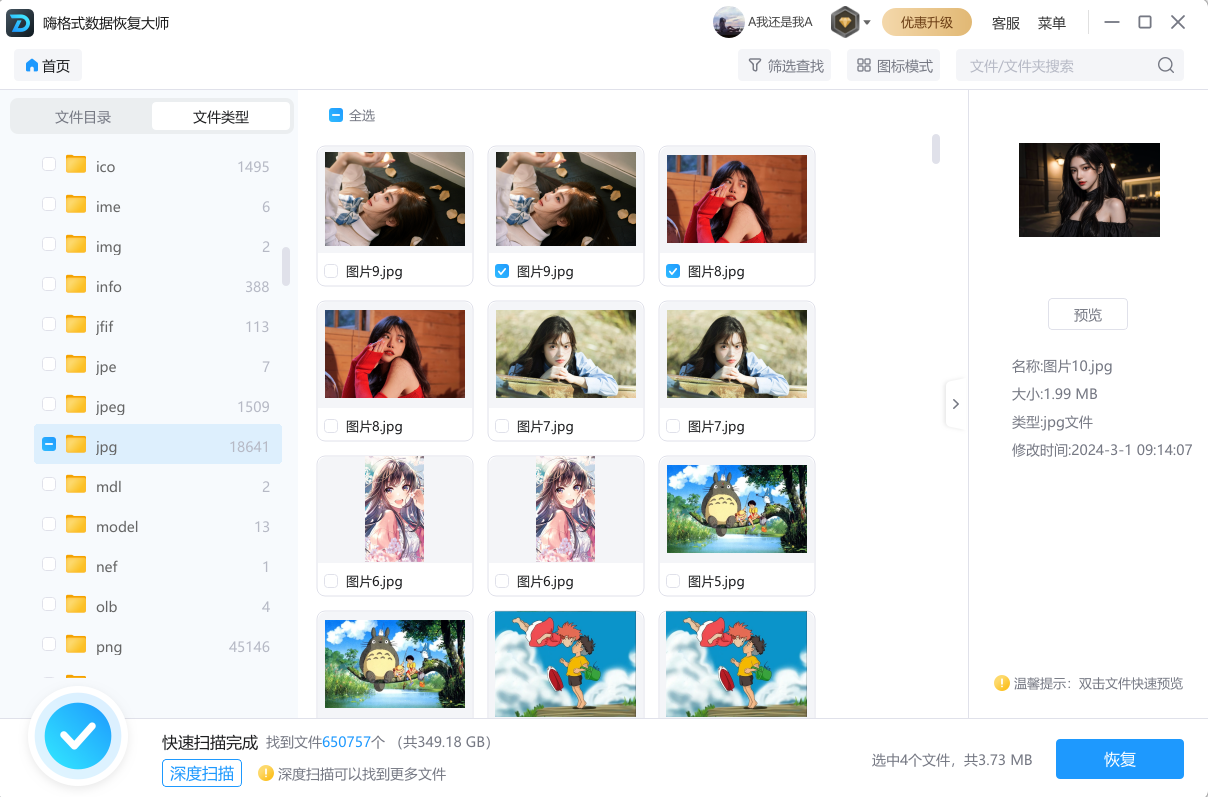Click the VIP gem badge icon
1208x797 pixels.
[x=845, y=22]
